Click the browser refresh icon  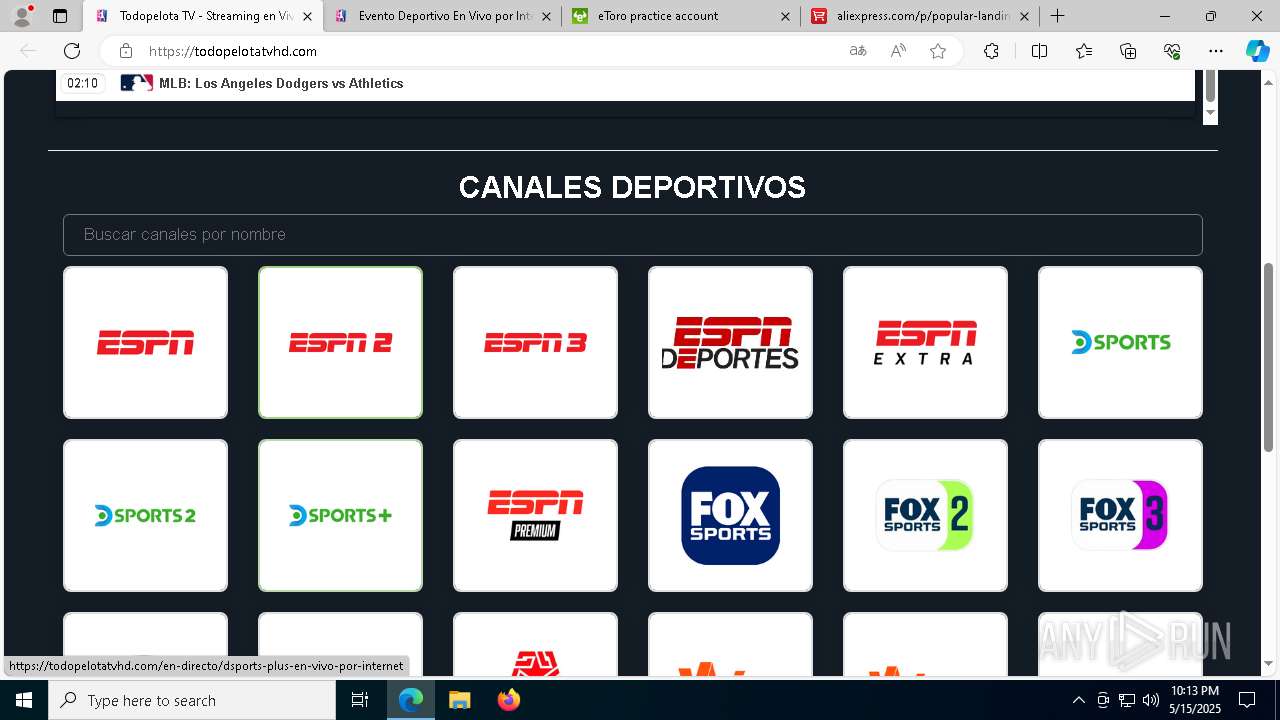tap(72, 51)
